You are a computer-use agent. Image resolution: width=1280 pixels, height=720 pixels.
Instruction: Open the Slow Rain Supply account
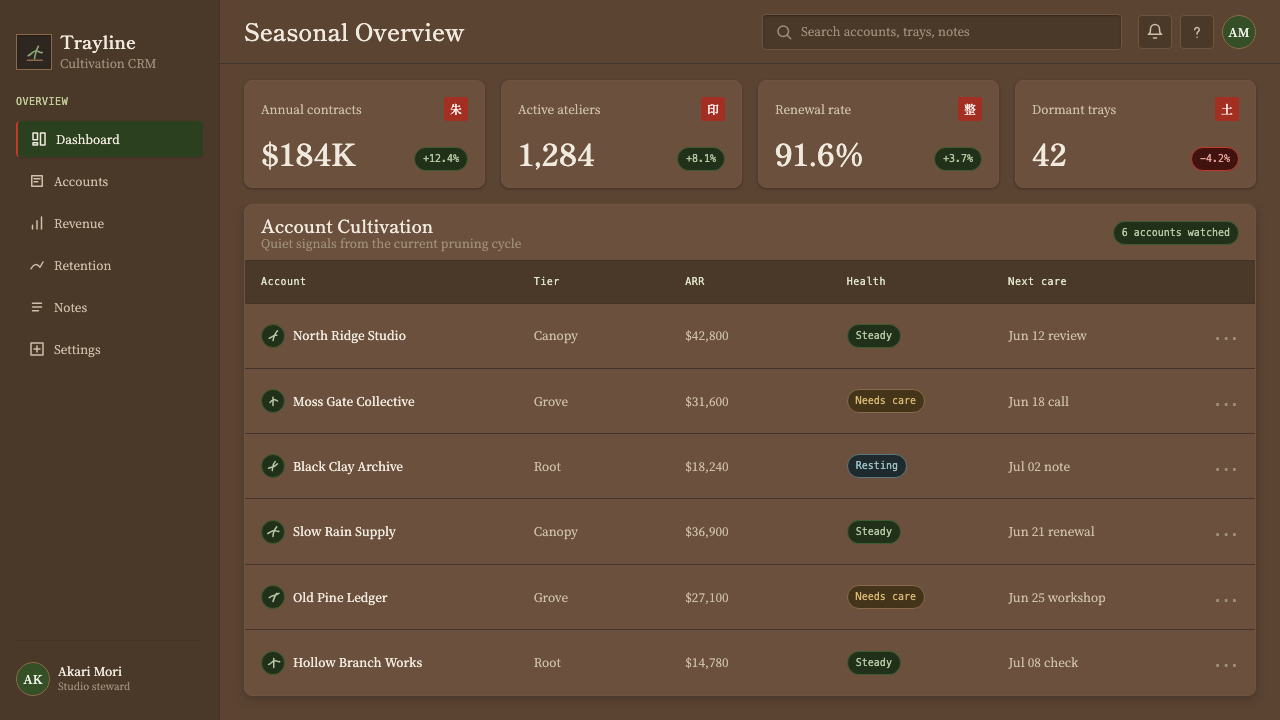click(x=344, y=532)
